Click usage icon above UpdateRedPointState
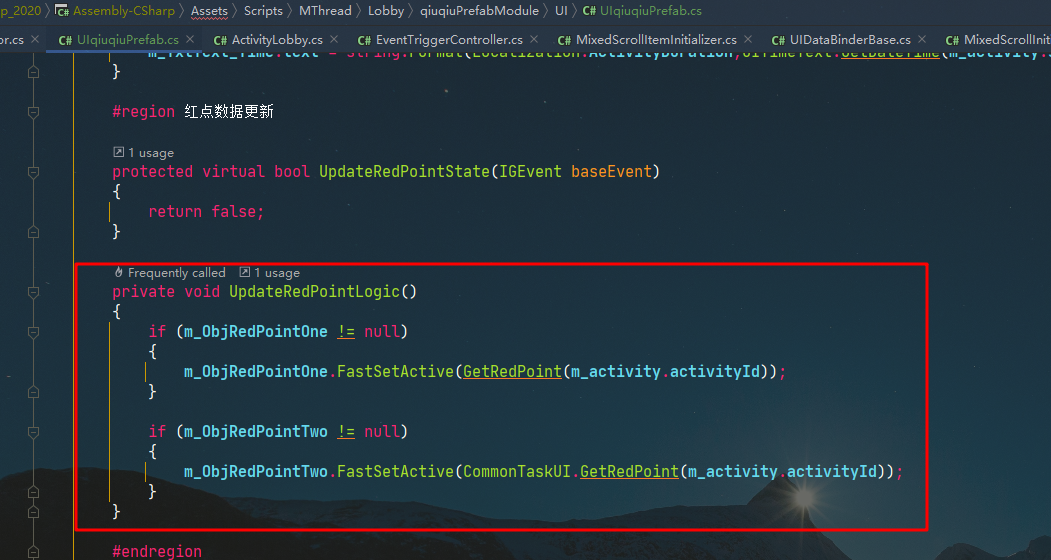Viewport: 1051px width, 560px height. click(119, 152)
